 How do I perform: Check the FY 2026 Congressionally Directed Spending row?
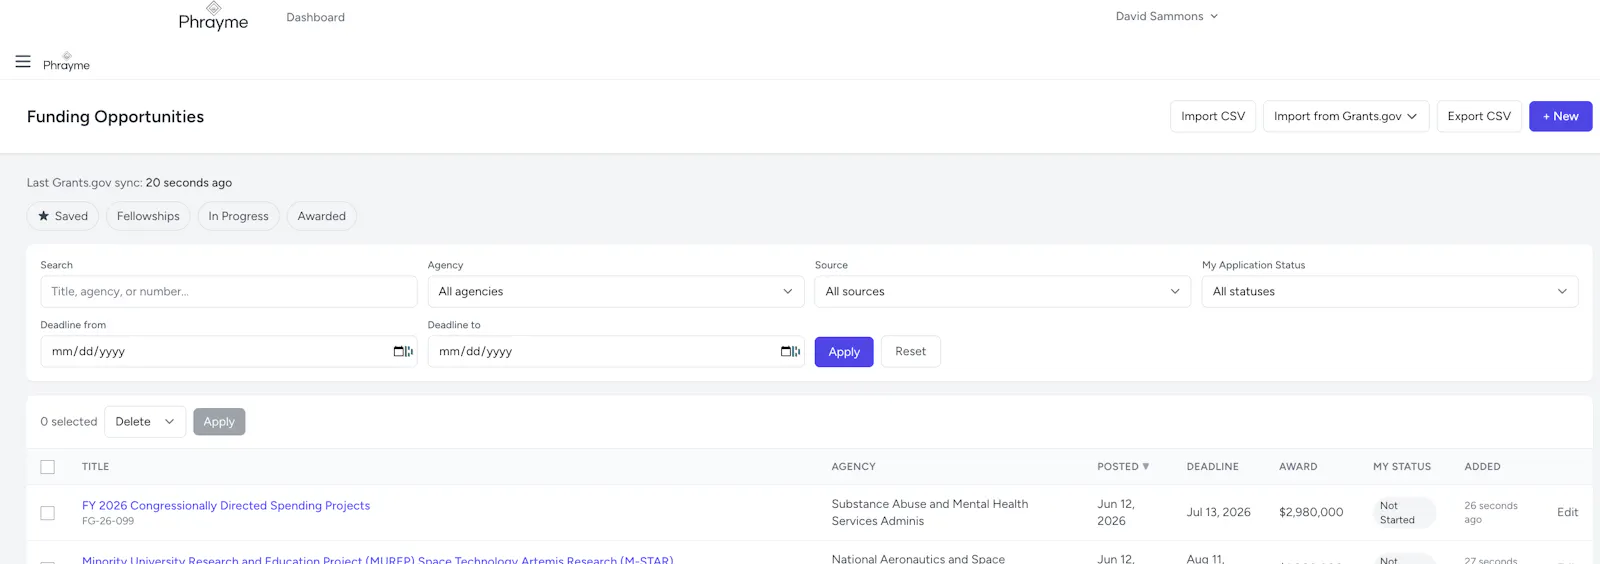click(47, 513)
